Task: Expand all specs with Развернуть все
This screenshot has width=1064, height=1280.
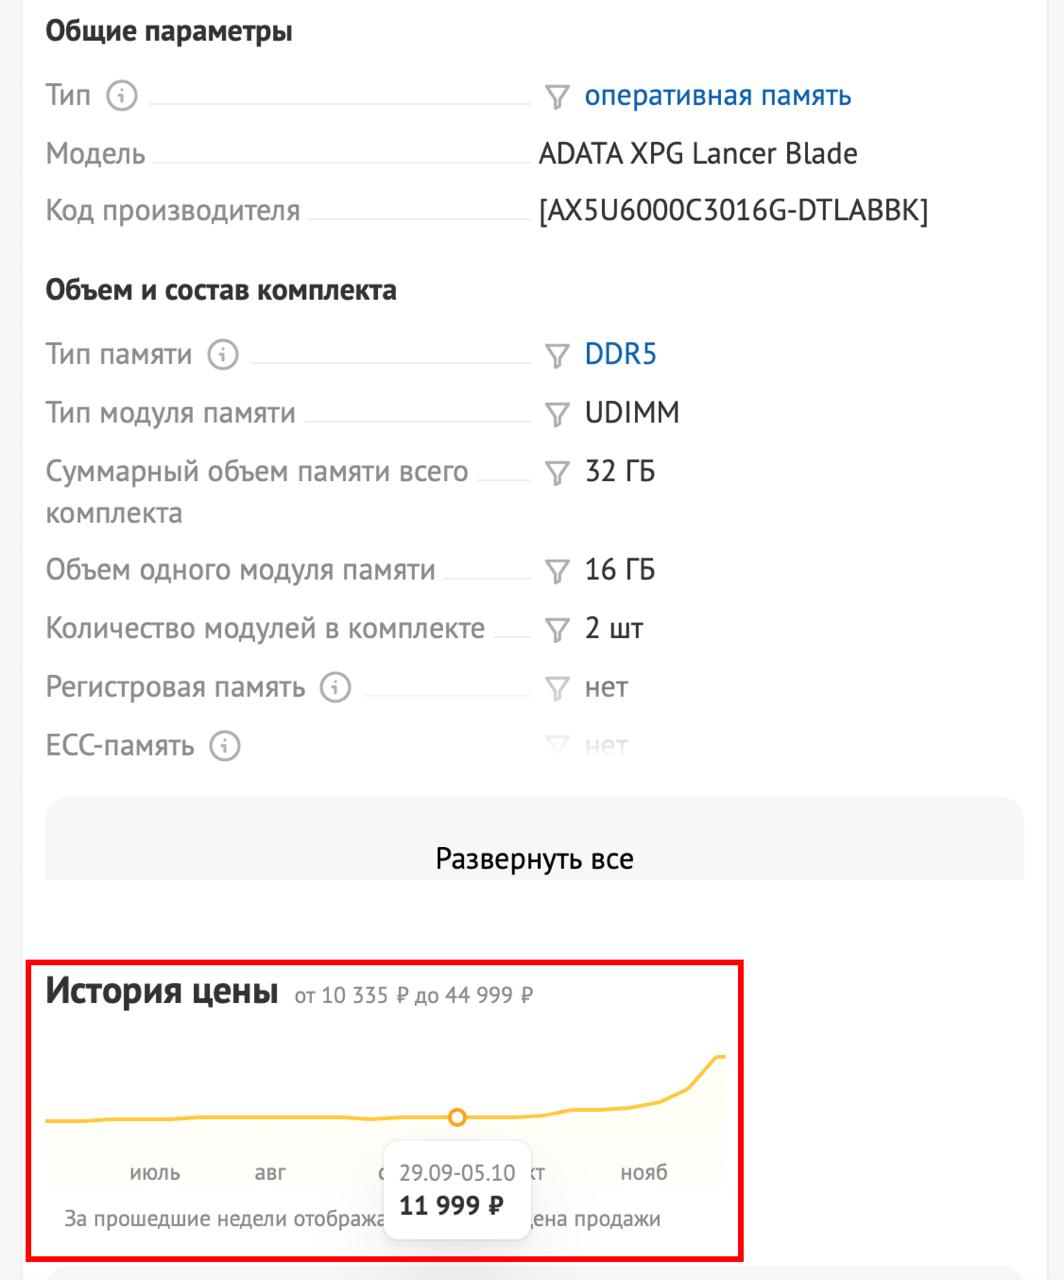Action: click(534, 859)
